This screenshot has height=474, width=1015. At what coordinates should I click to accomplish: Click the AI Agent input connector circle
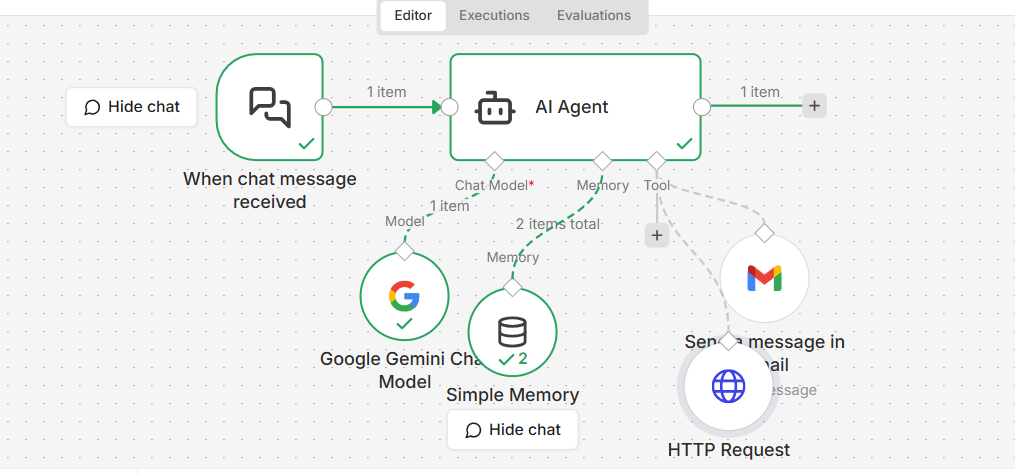449,107
